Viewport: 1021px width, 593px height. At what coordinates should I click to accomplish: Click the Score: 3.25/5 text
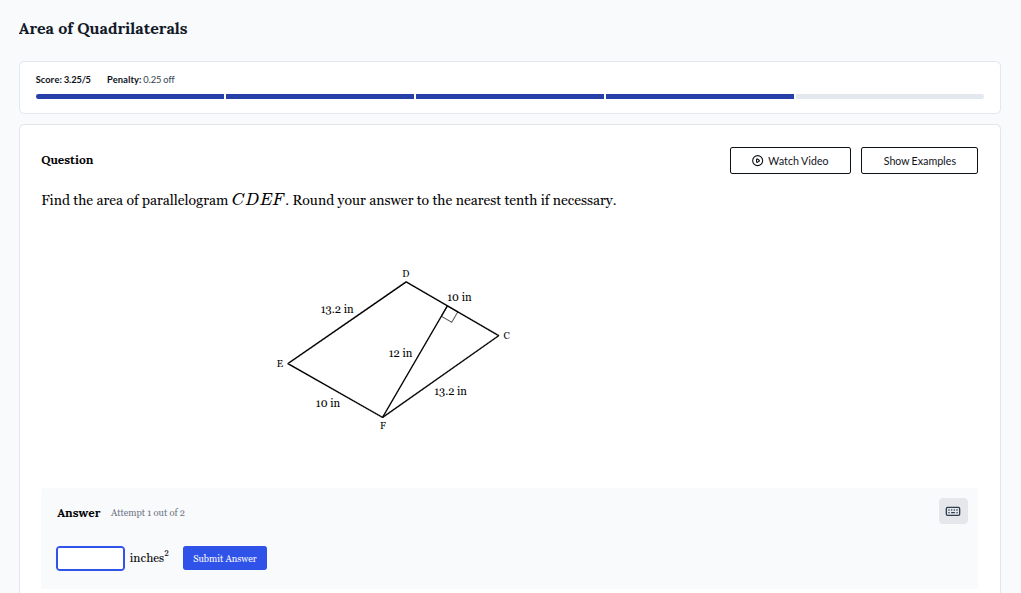[62, 79]
